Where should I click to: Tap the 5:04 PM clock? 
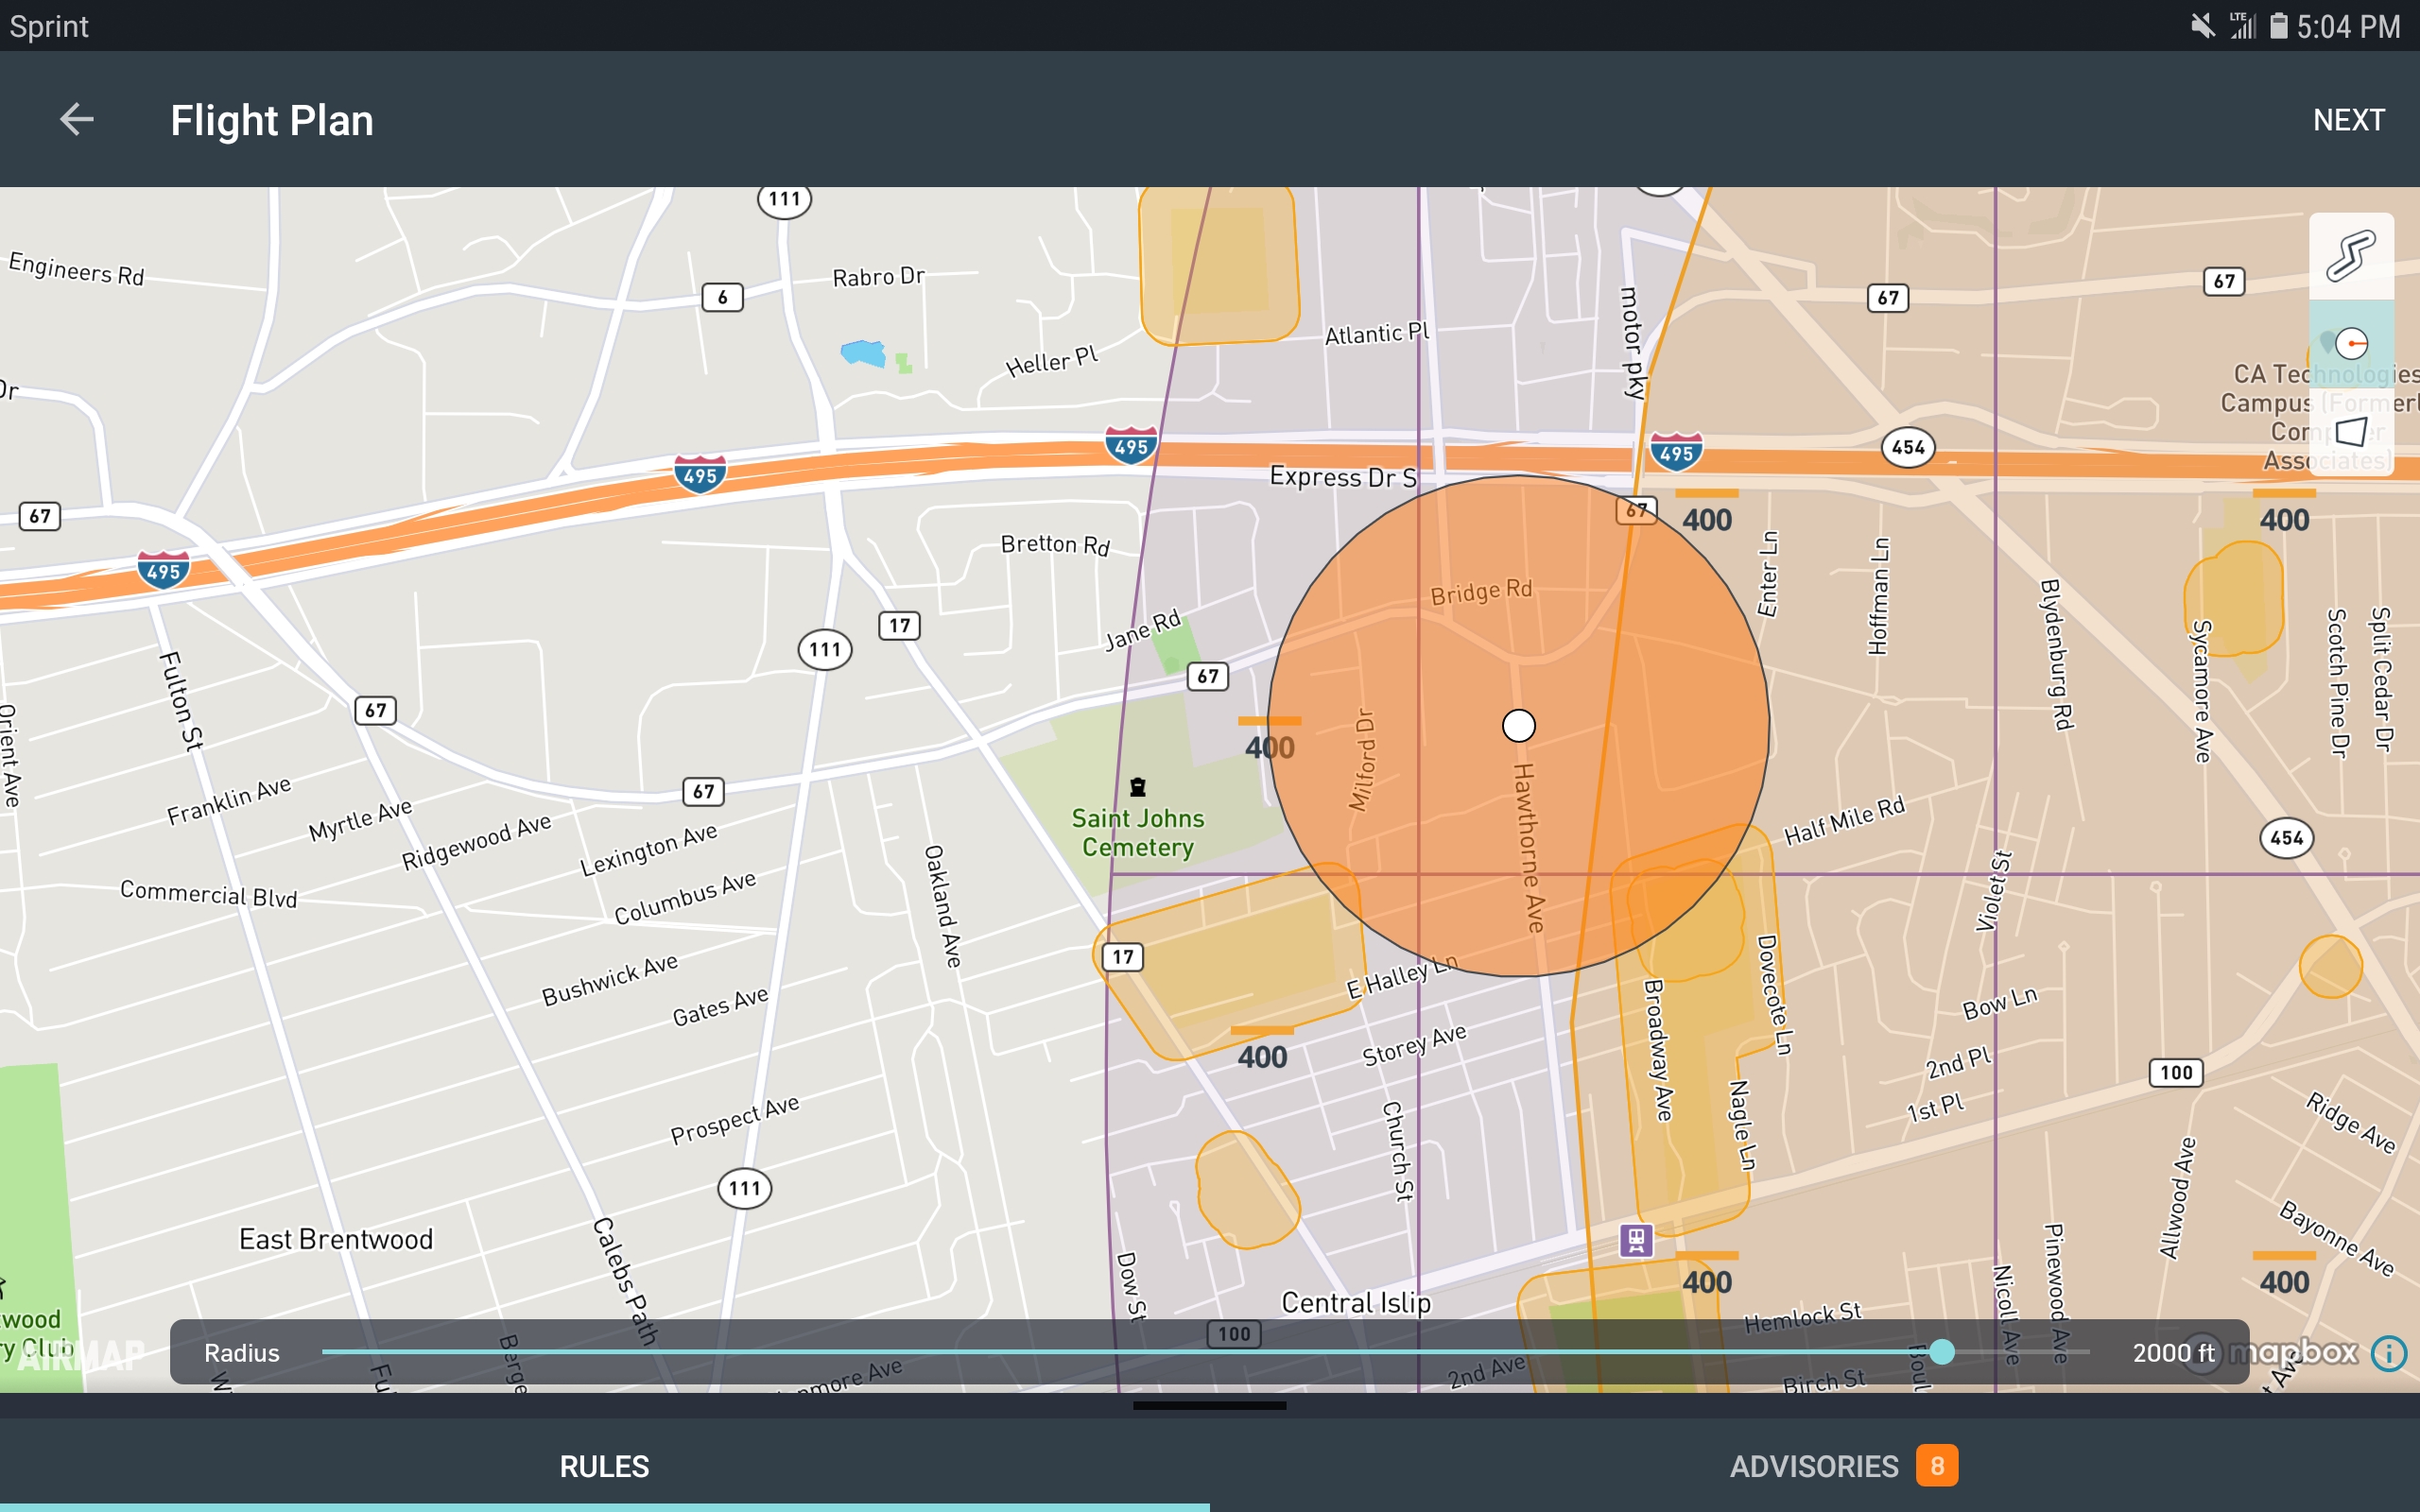[x=2348, y=26]
